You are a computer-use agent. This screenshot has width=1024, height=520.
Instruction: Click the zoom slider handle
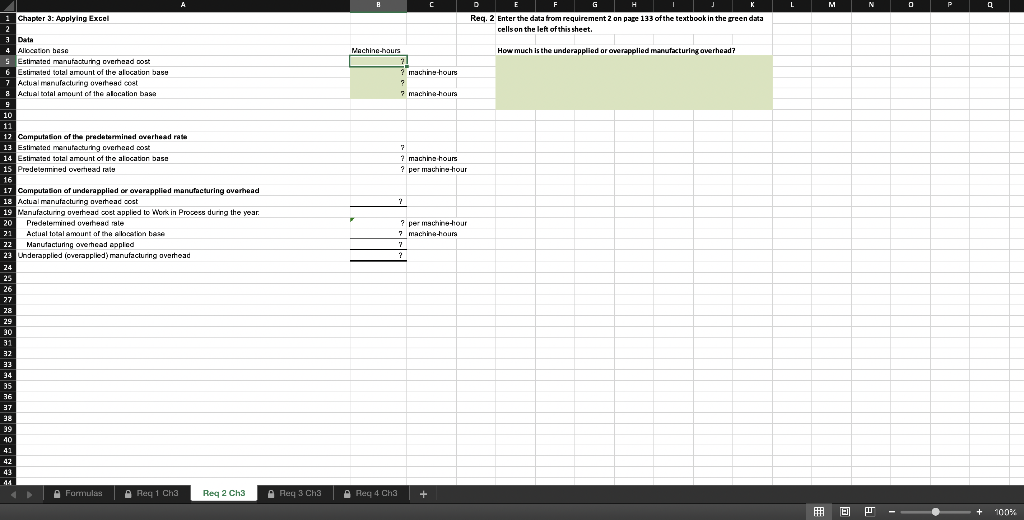tap(936, 512)
